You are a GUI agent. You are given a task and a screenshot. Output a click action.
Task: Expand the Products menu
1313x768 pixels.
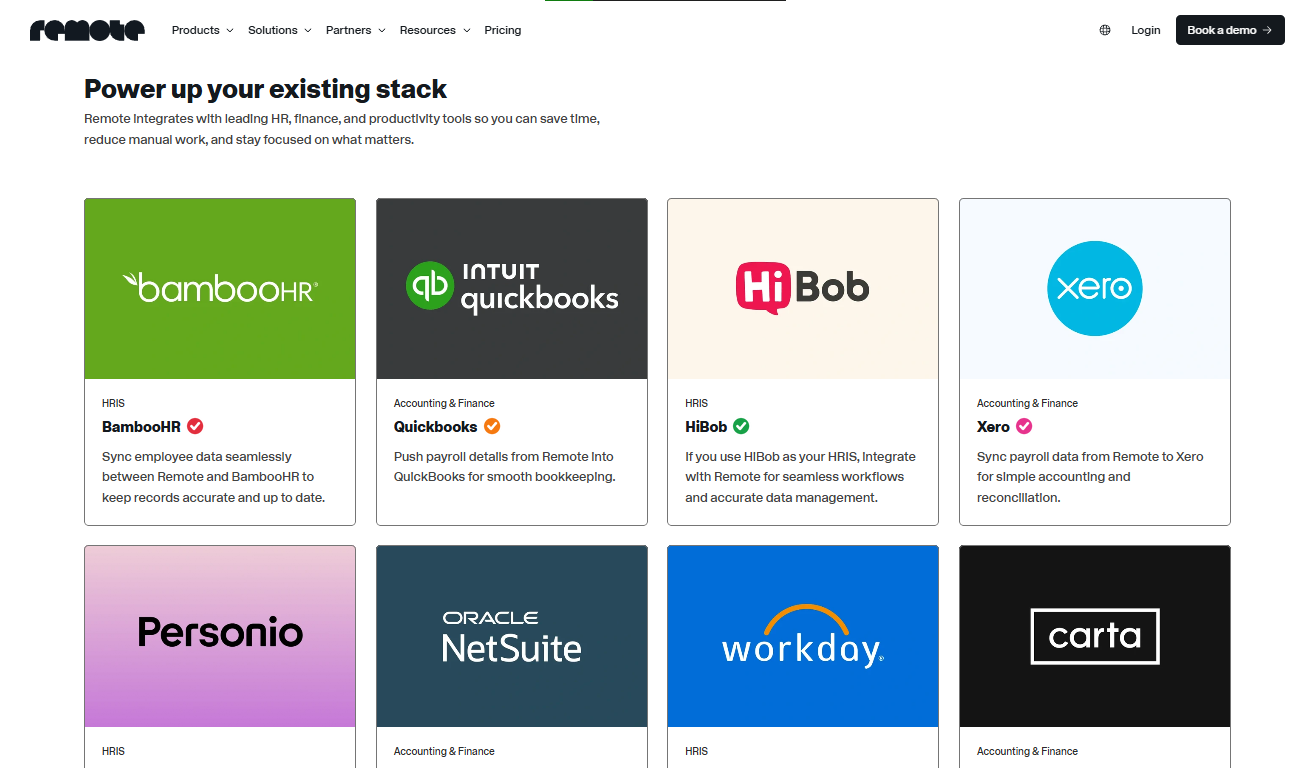[202, 30]
